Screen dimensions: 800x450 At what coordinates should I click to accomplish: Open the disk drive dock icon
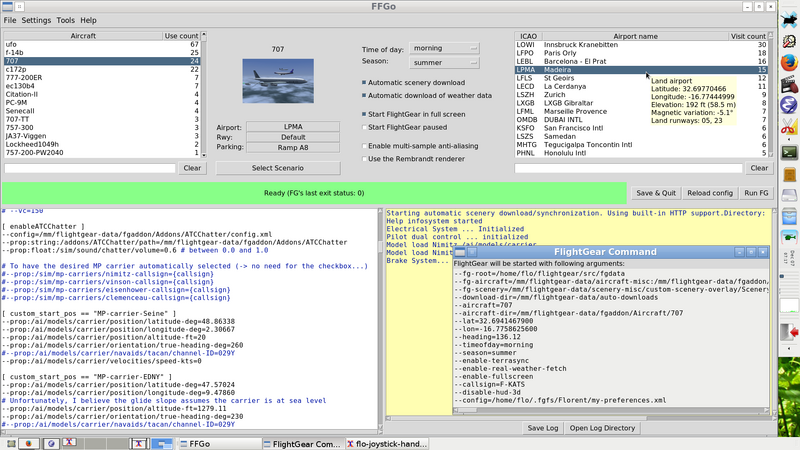coord(789,195)
